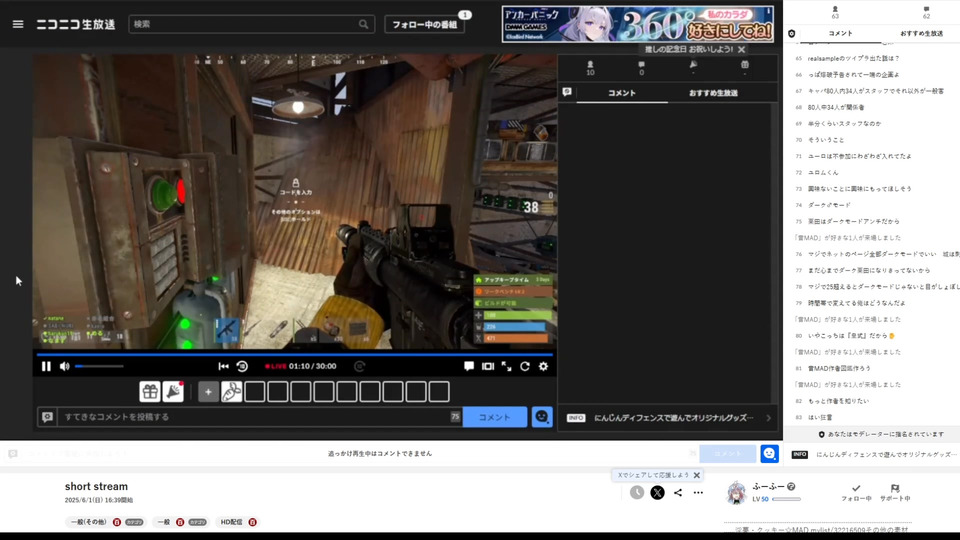
Task: Click the lock icon beside the 一般(その他) tag
Action: (117, 522)
